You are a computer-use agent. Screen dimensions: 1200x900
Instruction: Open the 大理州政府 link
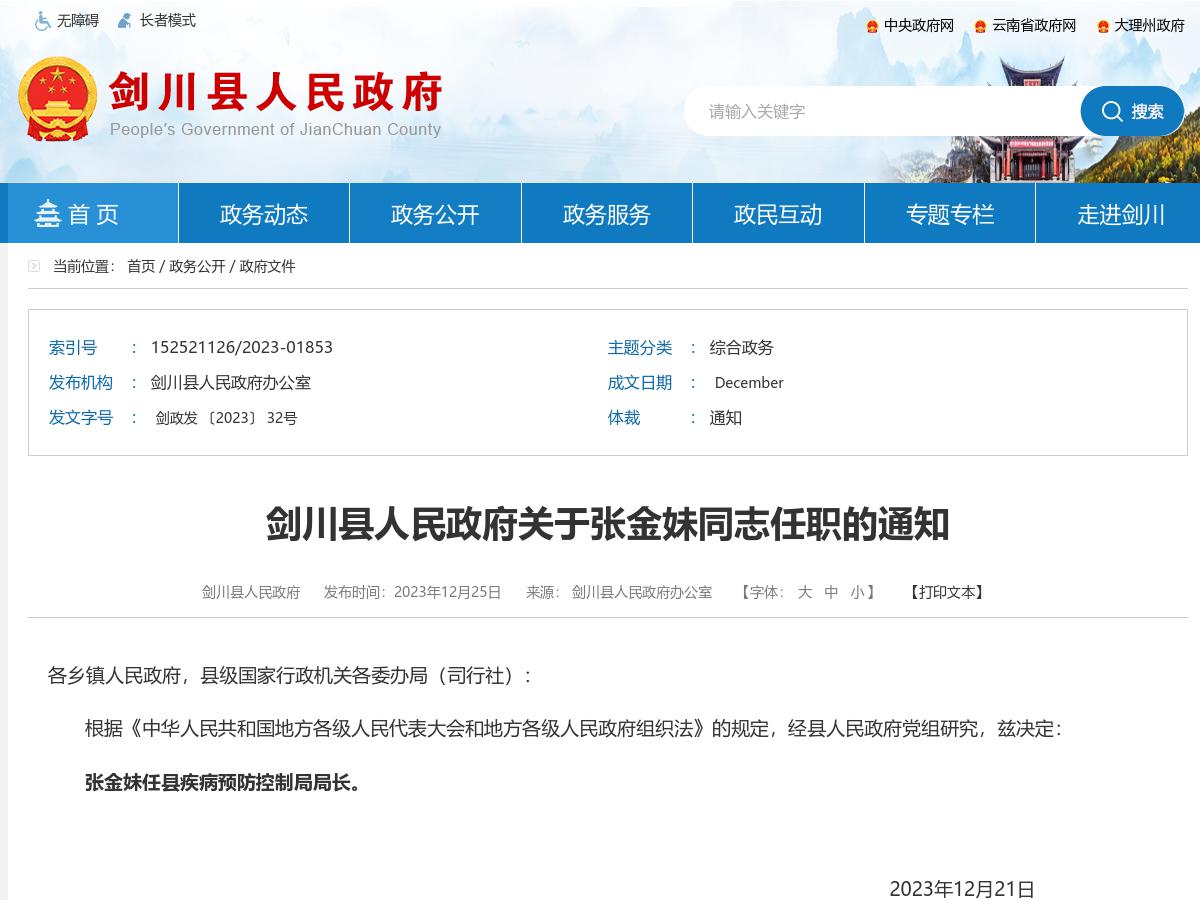click(x=1150, y=26)
